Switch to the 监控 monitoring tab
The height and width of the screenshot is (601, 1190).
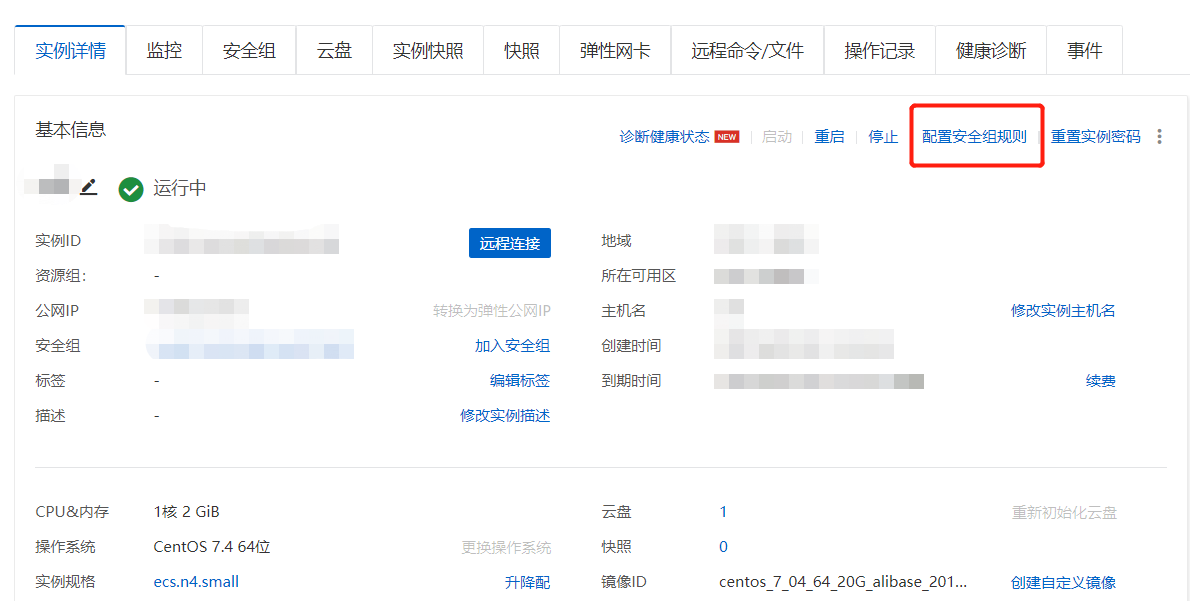(164, 49)
